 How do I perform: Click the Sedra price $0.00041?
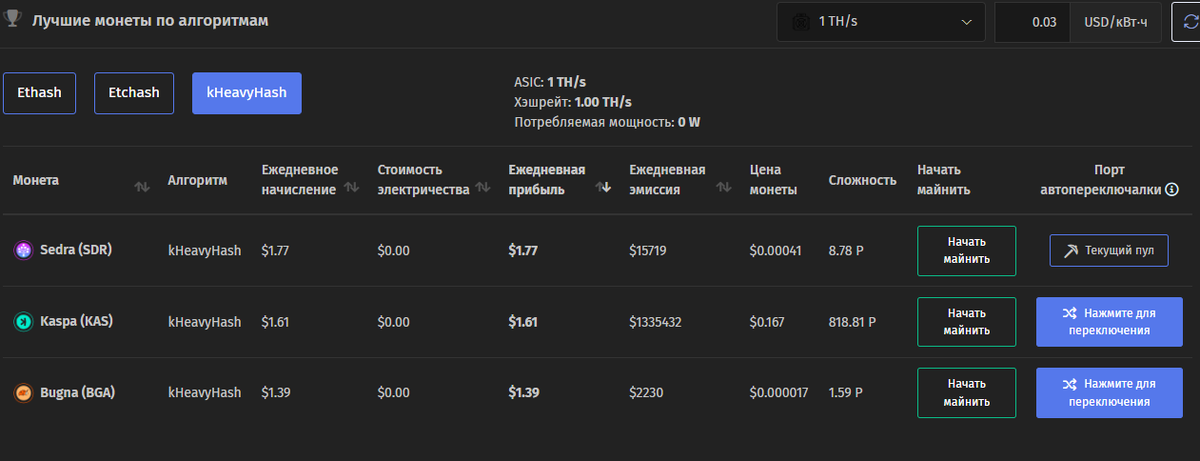click(x=775, y=251)
